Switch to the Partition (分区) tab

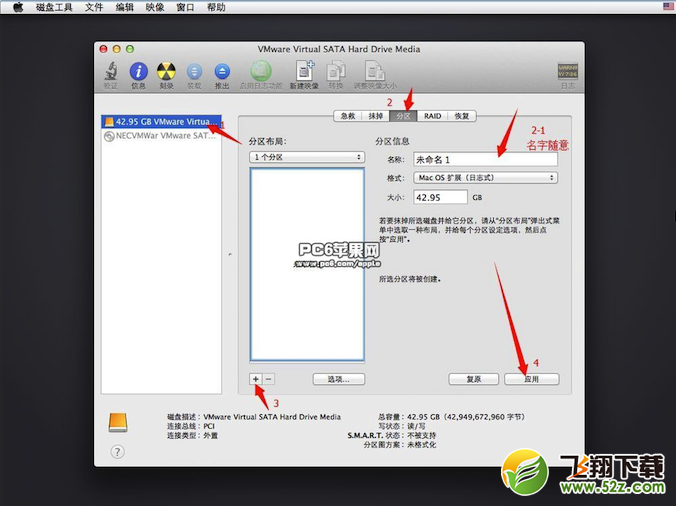403,116
